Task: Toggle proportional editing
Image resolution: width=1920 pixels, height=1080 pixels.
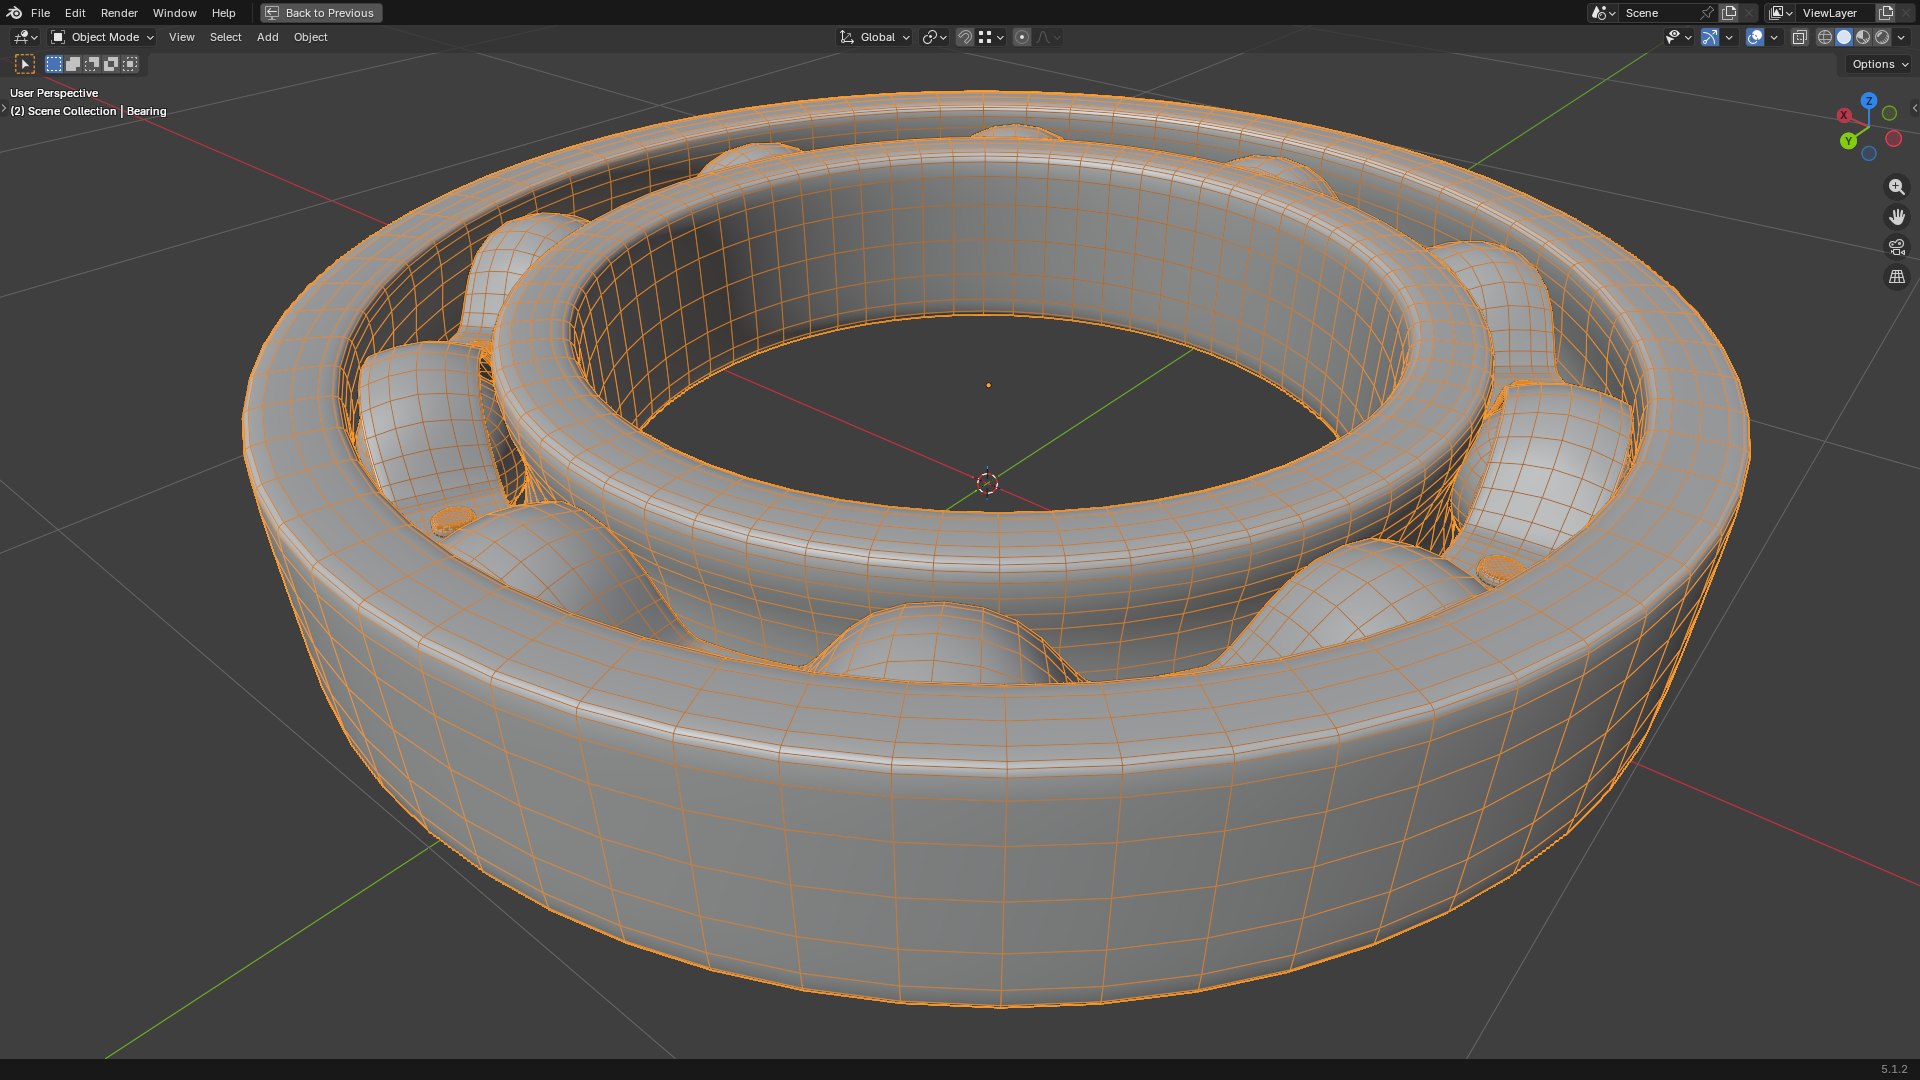Action: [1021, 37]
